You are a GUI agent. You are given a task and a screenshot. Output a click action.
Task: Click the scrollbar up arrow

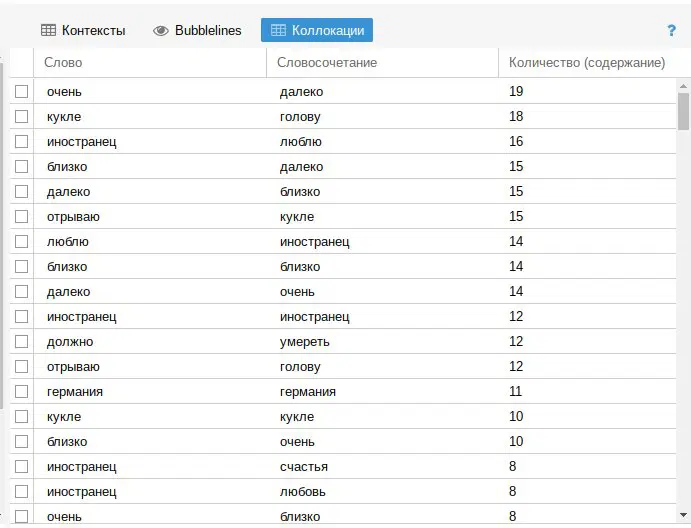683,86
